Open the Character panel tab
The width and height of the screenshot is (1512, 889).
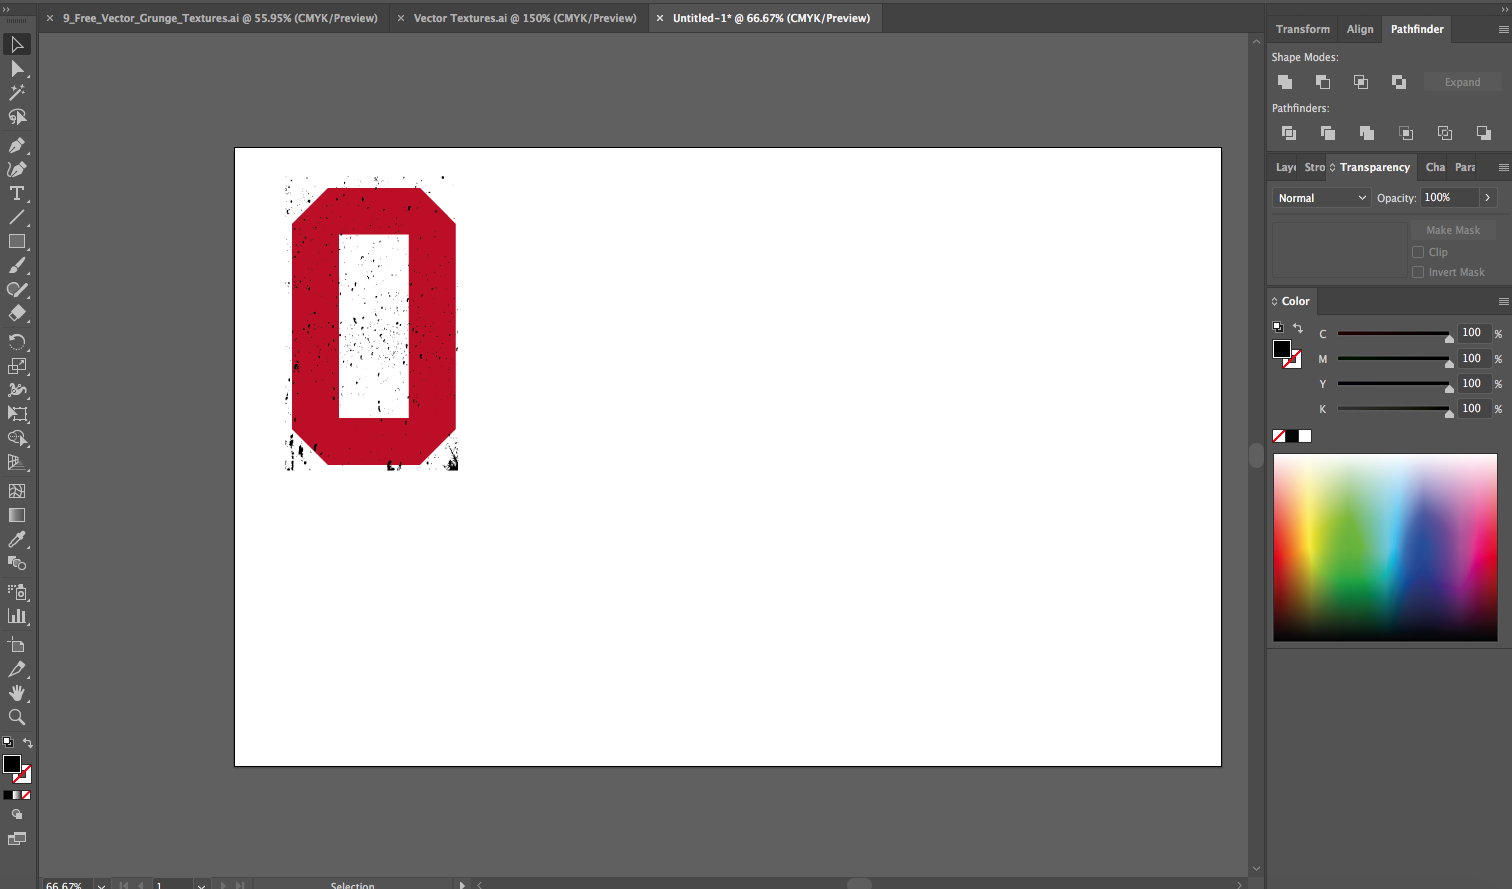pyautogui.click(x=1435, y=167)
